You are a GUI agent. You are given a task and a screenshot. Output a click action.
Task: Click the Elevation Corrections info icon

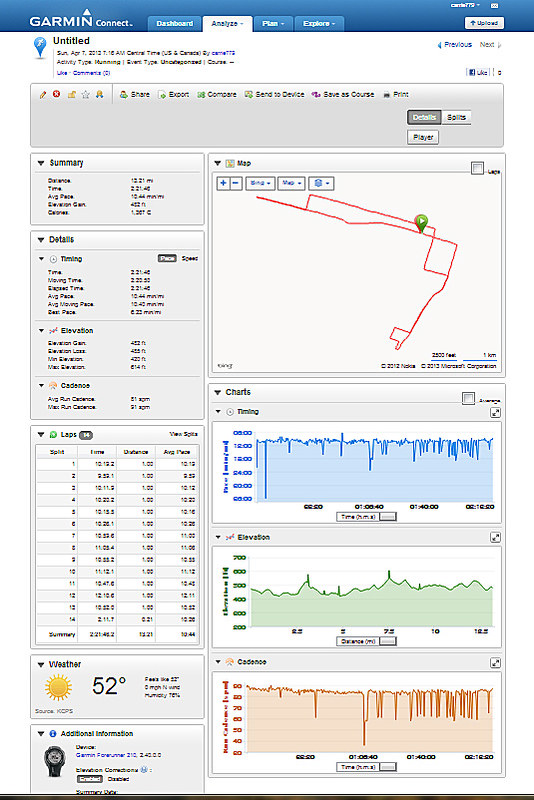click(x=144, y=769)
